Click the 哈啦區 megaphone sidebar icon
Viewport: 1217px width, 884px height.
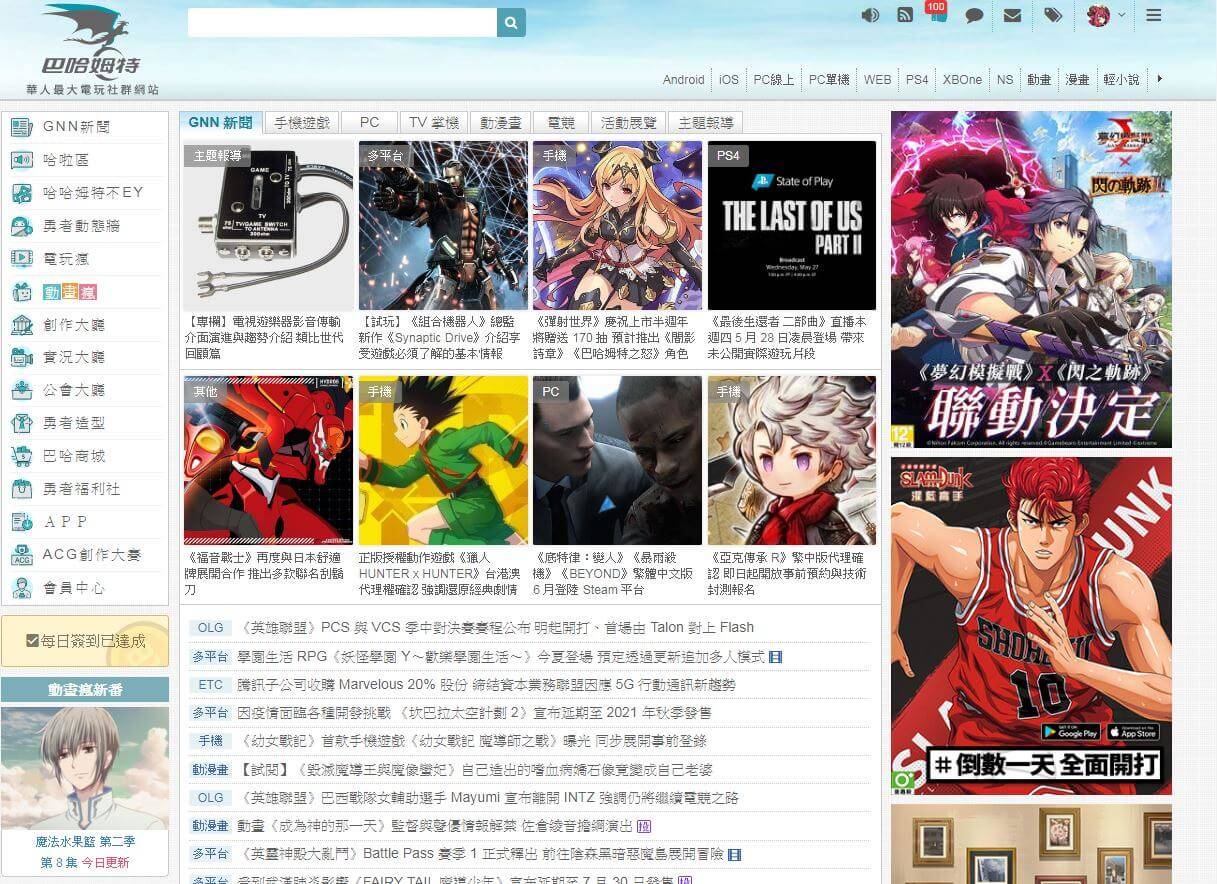[x=21, y=160]
